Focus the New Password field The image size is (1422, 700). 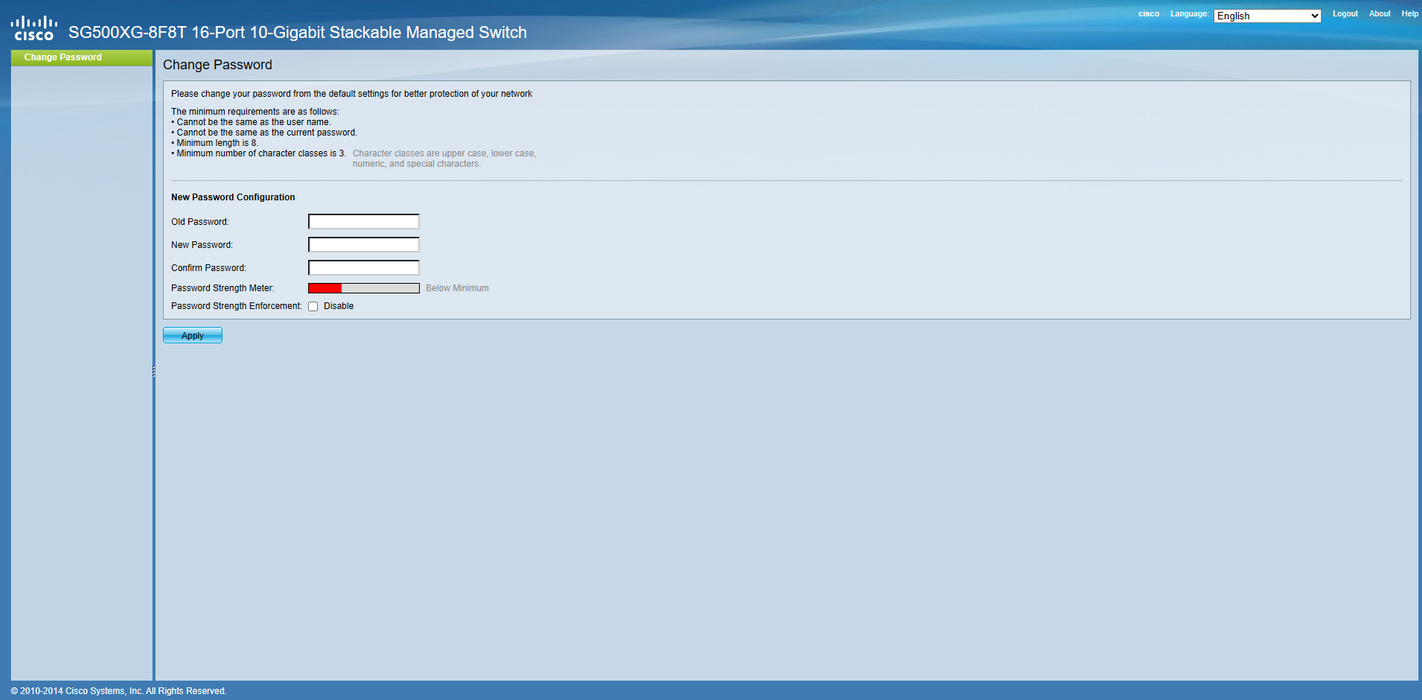(x=364, y=245)
